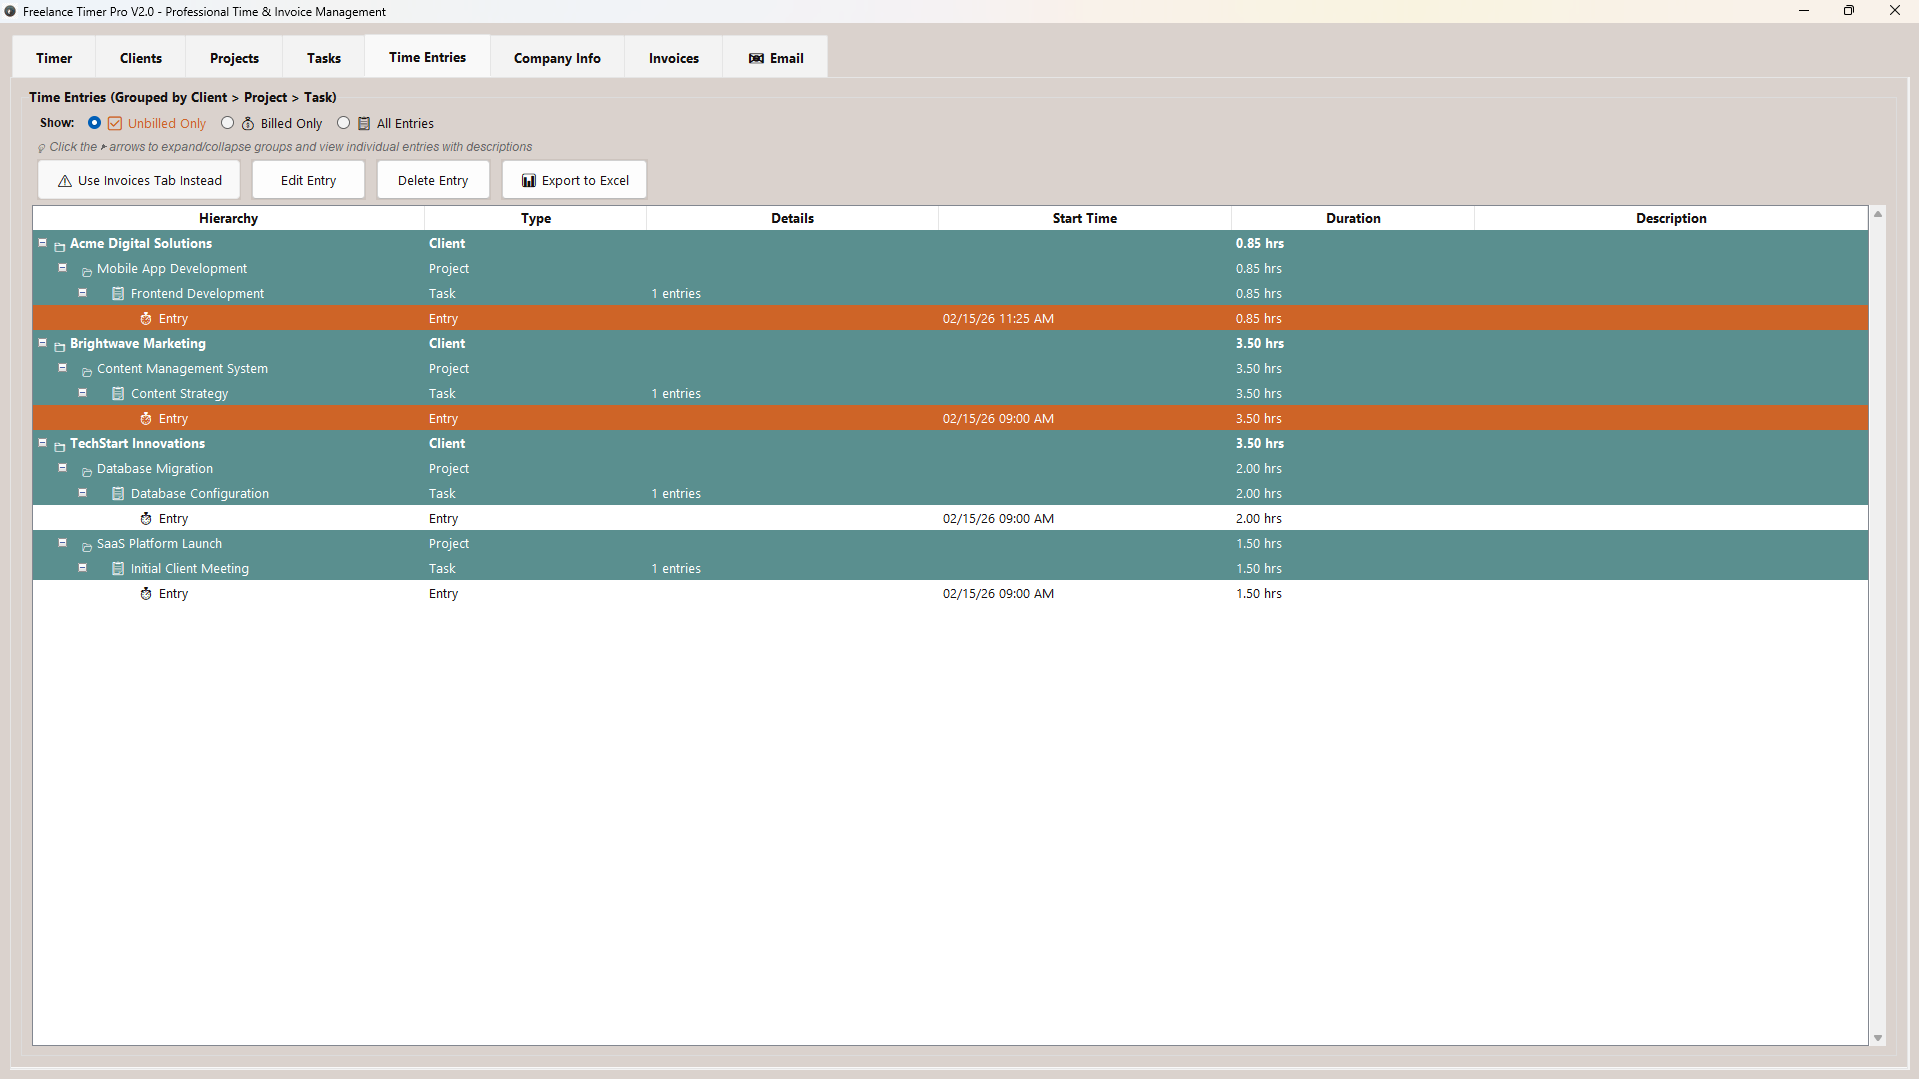The width and height of the screenshot is (1919, 1079).
Task: Click the task list icon for Frontend Development
Action: tap(118, 294)
